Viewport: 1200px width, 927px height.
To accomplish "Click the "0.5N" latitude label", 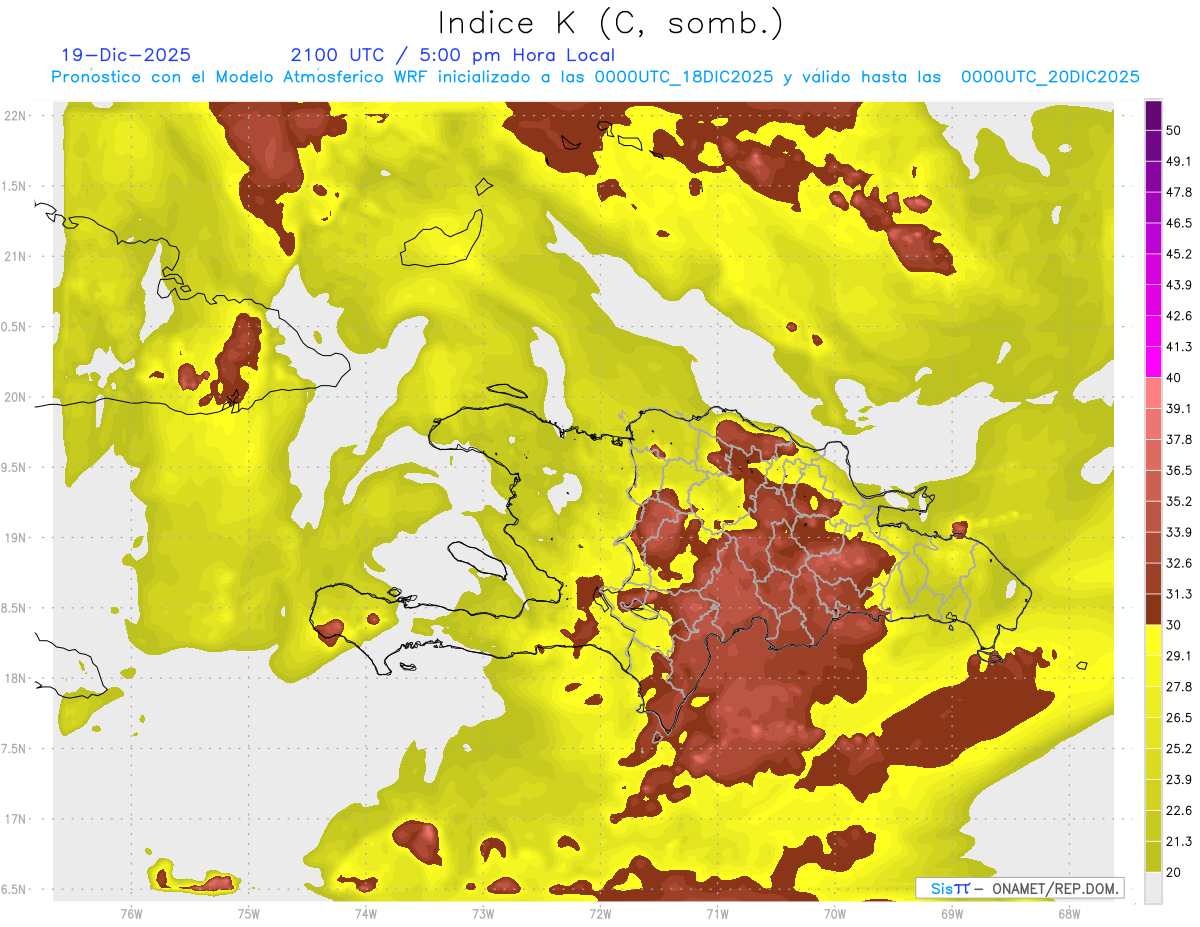I will [x=16, y=327].
